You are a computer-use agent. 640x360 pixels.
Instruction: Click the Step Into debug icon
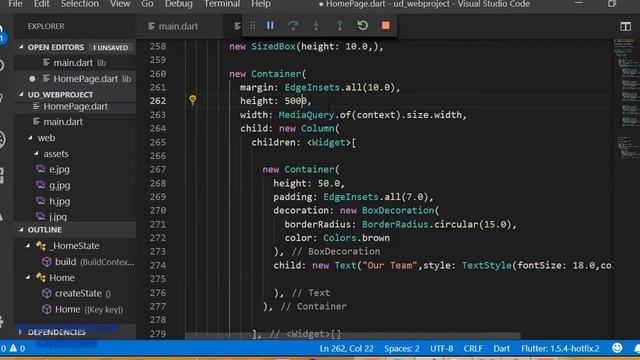[316, 26]
